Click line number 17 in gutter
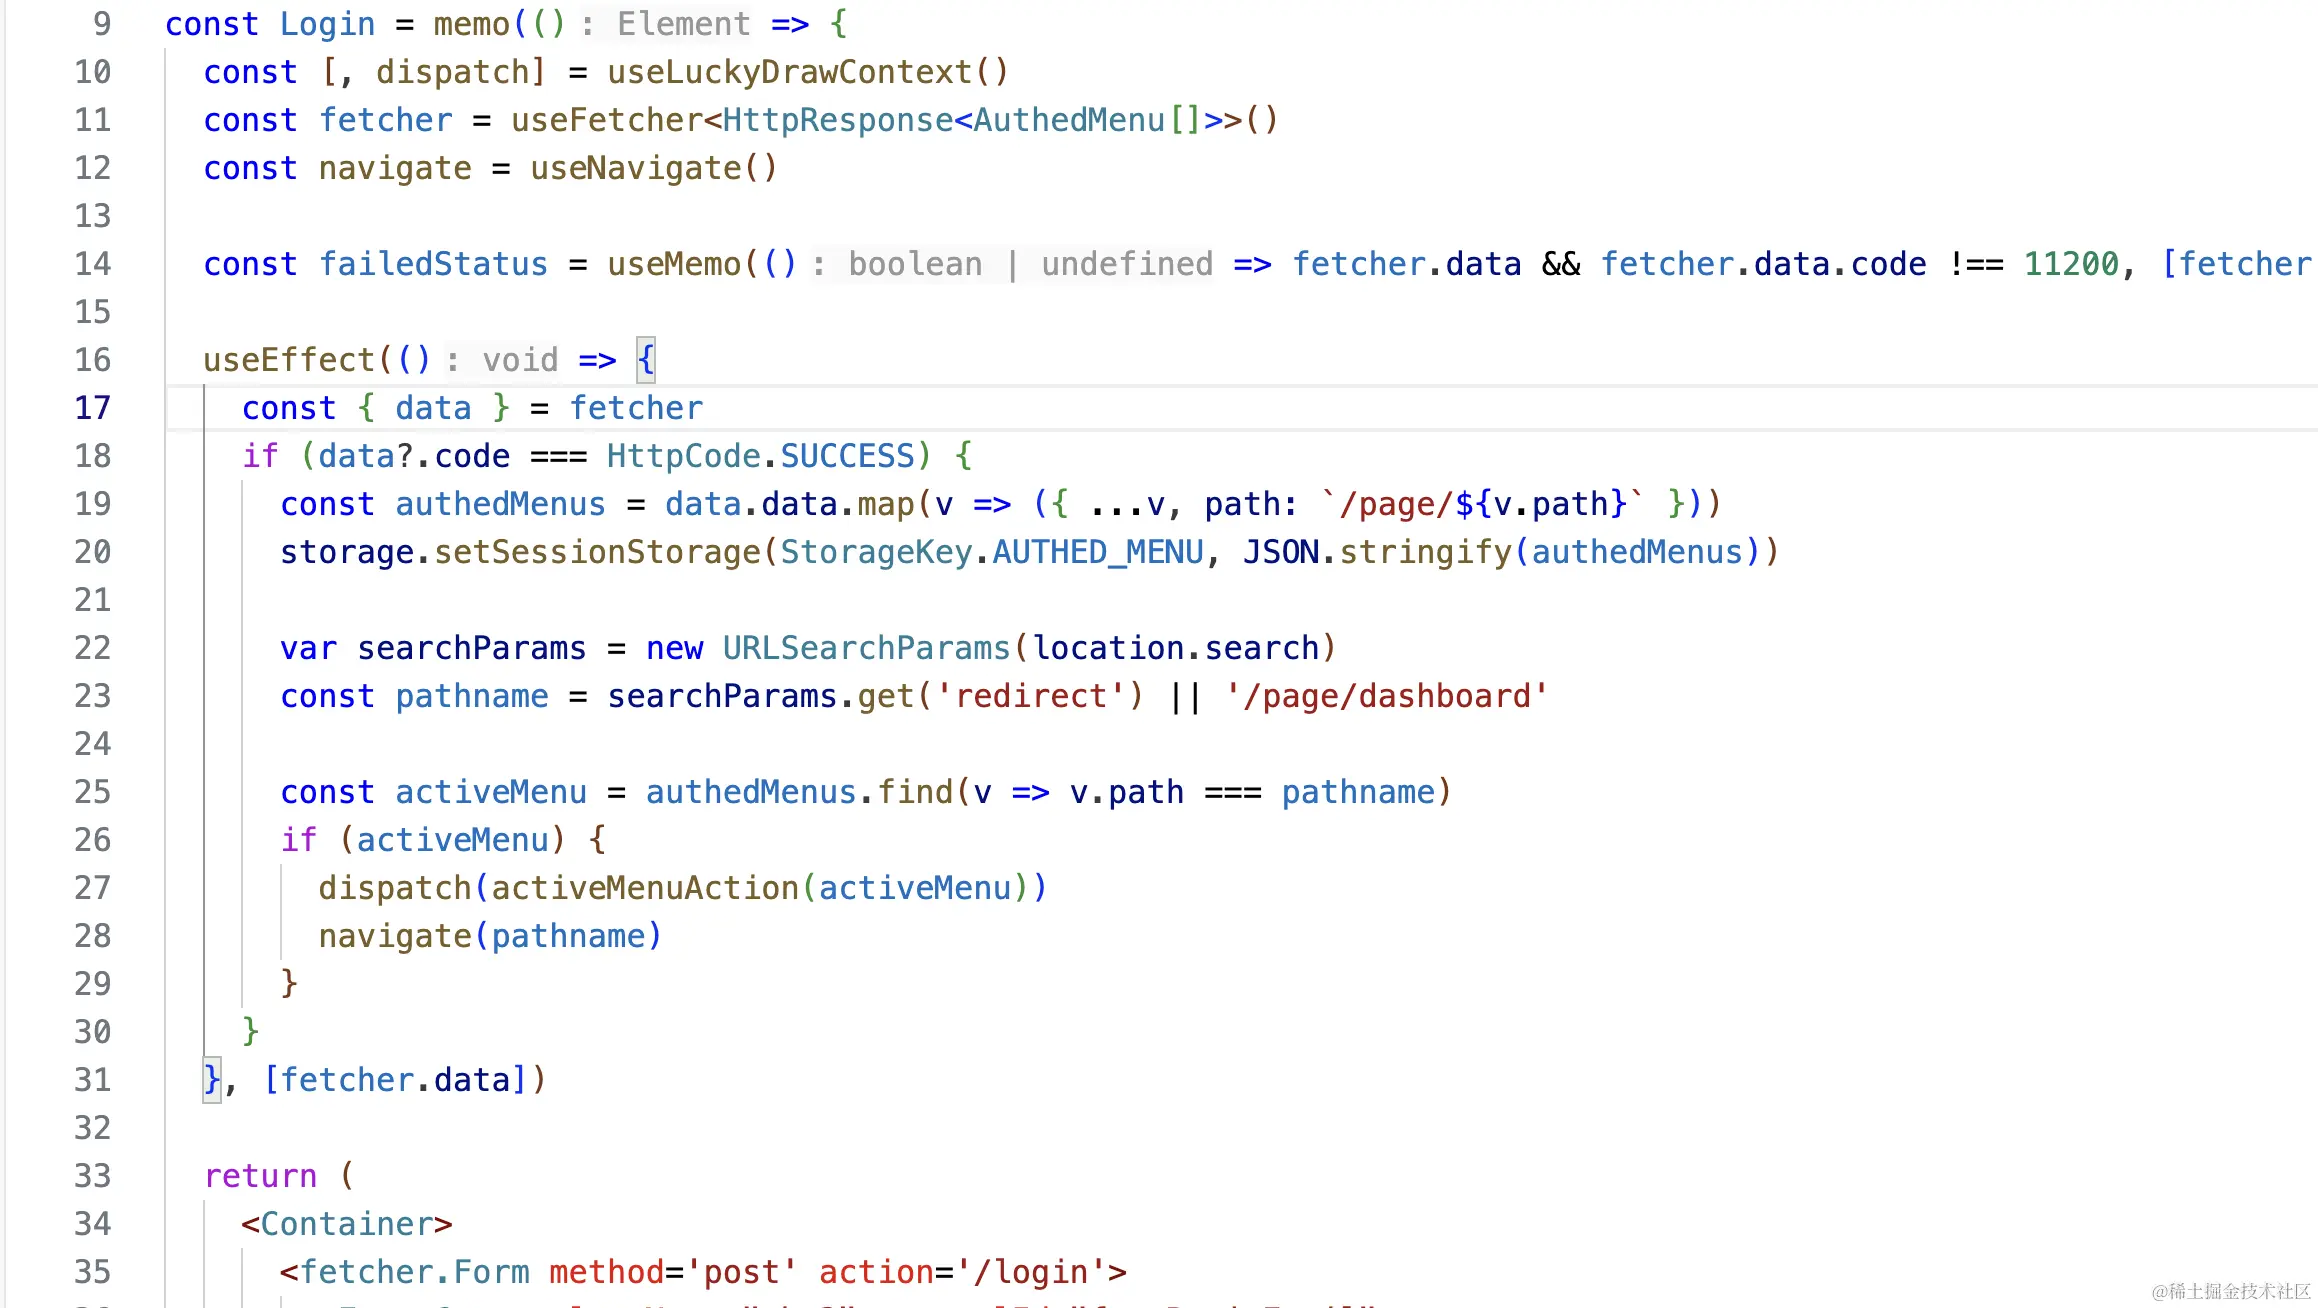Viewport: 2318px width, 1308px height. [92, 408]
